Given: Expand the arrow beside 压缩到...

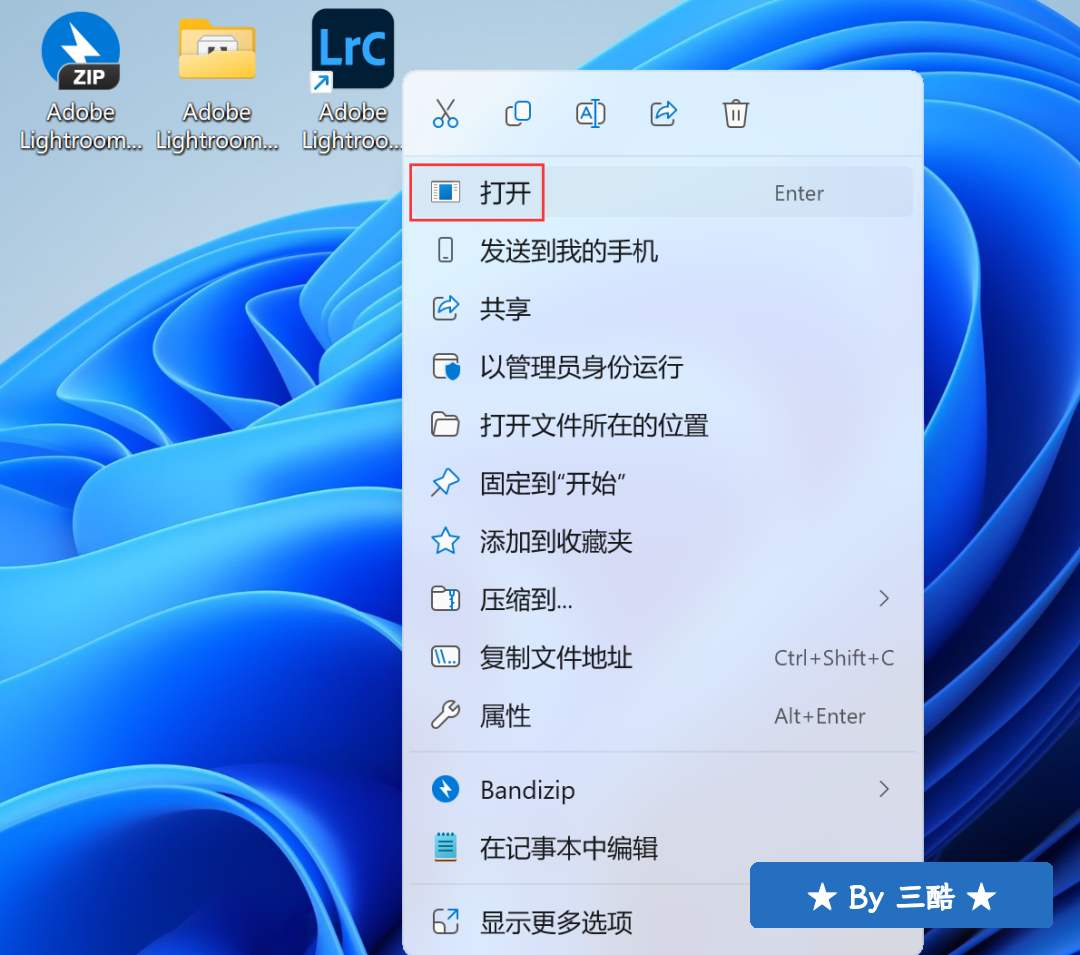Looking at the screenshot, I should 884,598.
